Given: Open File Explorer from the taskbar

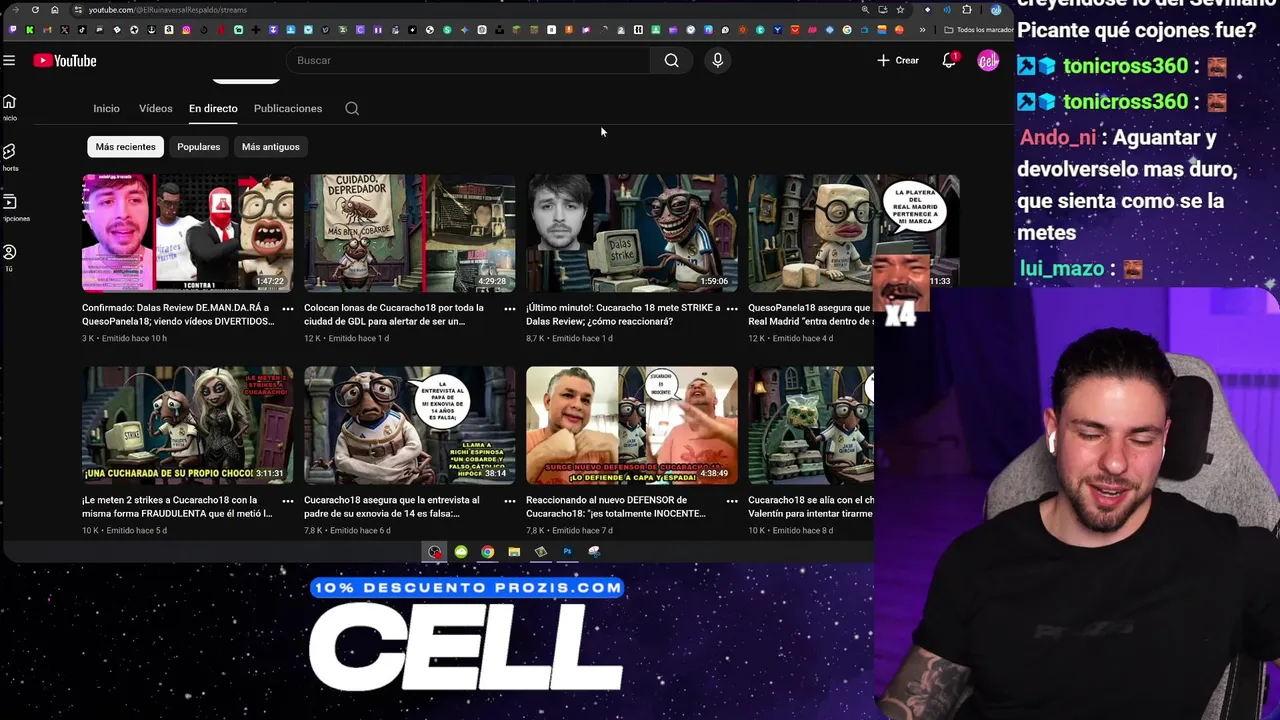Looking at the screenshot, I should click(514, 552).
